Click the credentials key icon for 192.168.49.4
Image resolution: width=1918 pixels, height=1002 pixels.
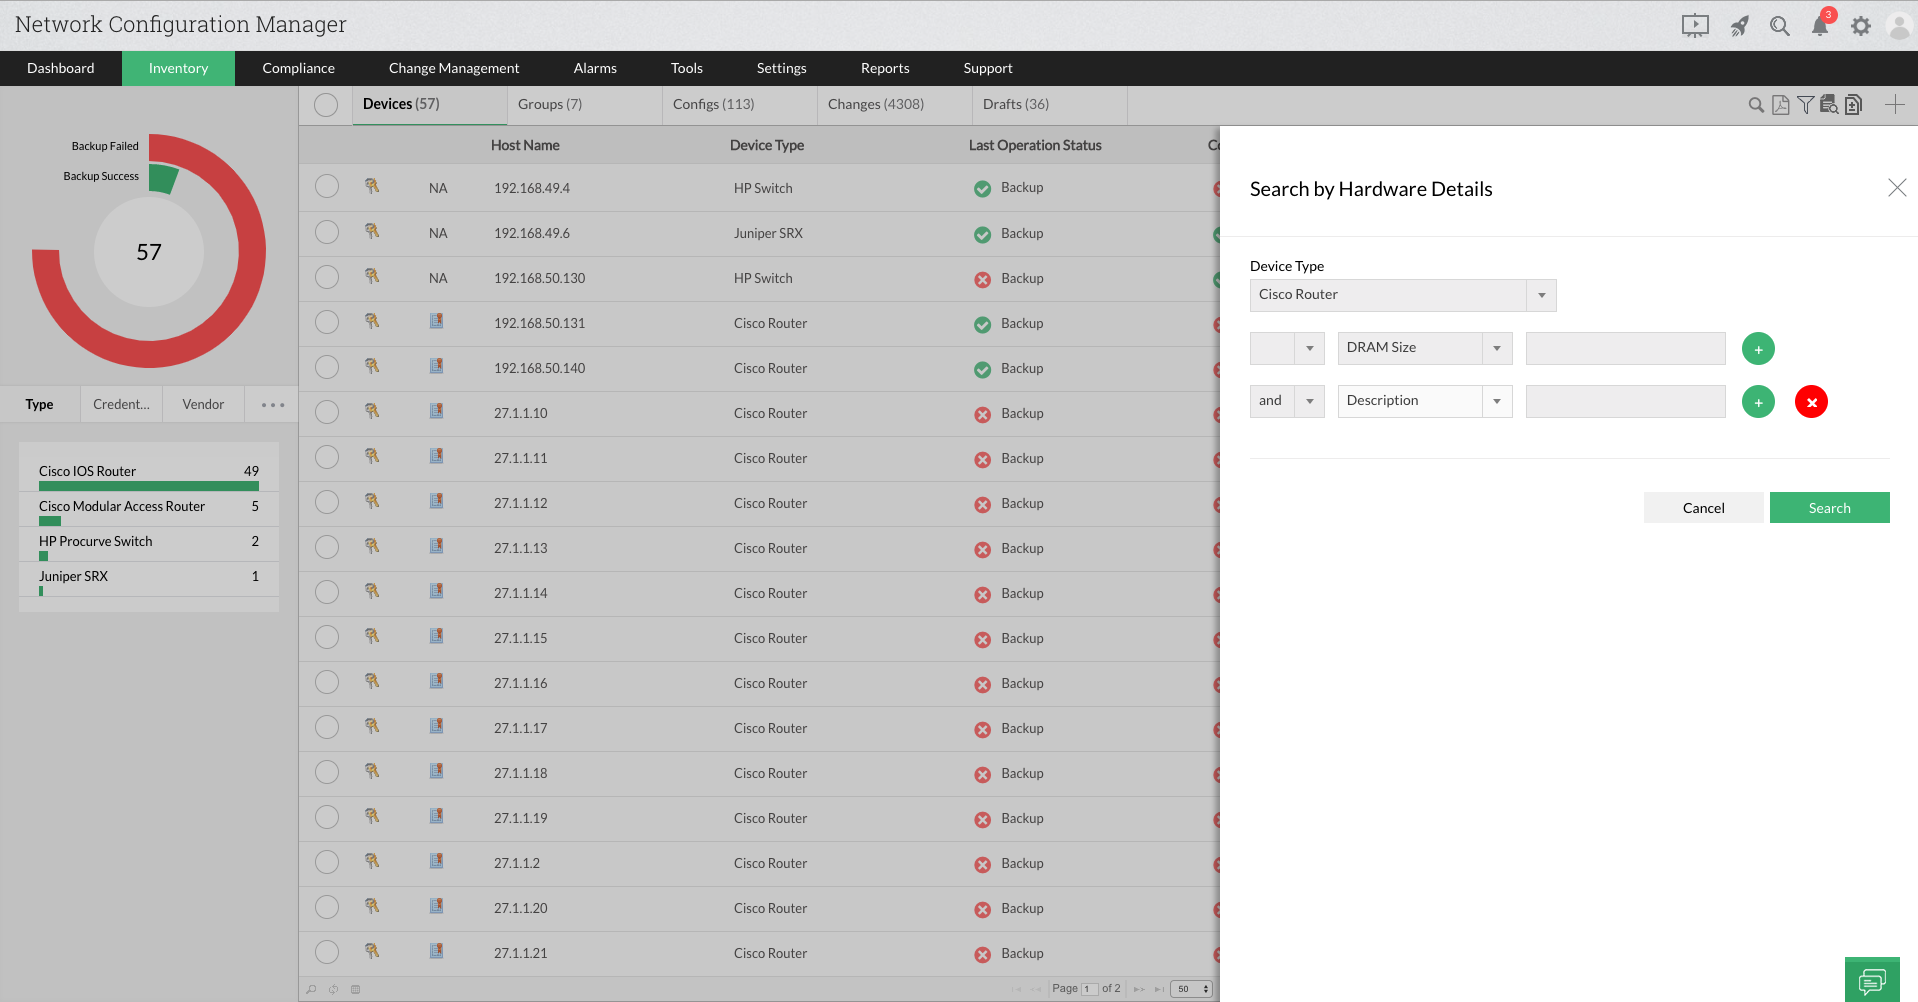(x=372, y=186)
